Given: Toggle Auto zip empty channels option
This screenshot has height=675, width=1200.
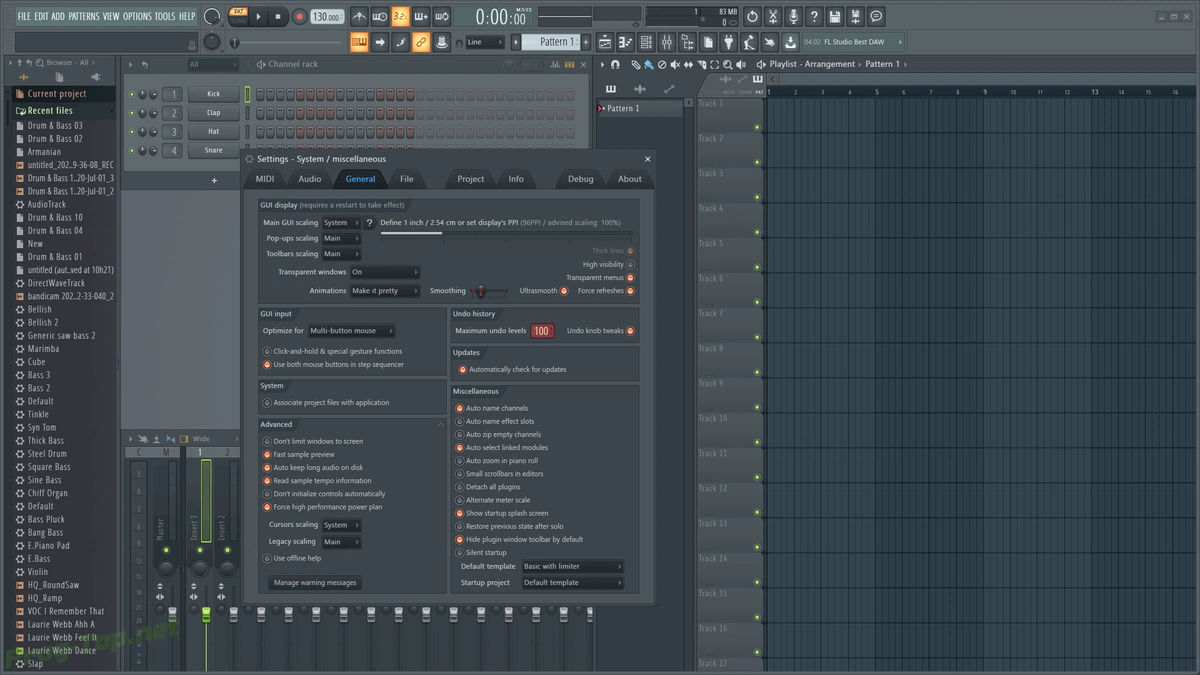Looking at the screenshot, I should (460, 435).
